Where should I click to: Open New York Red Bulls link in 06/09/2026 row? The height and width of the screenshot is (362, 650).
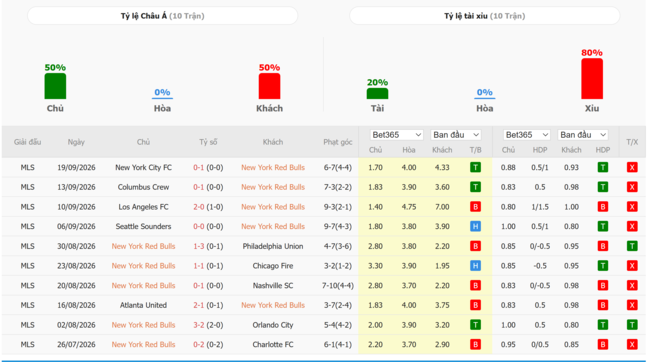click(x=273, y=226)
